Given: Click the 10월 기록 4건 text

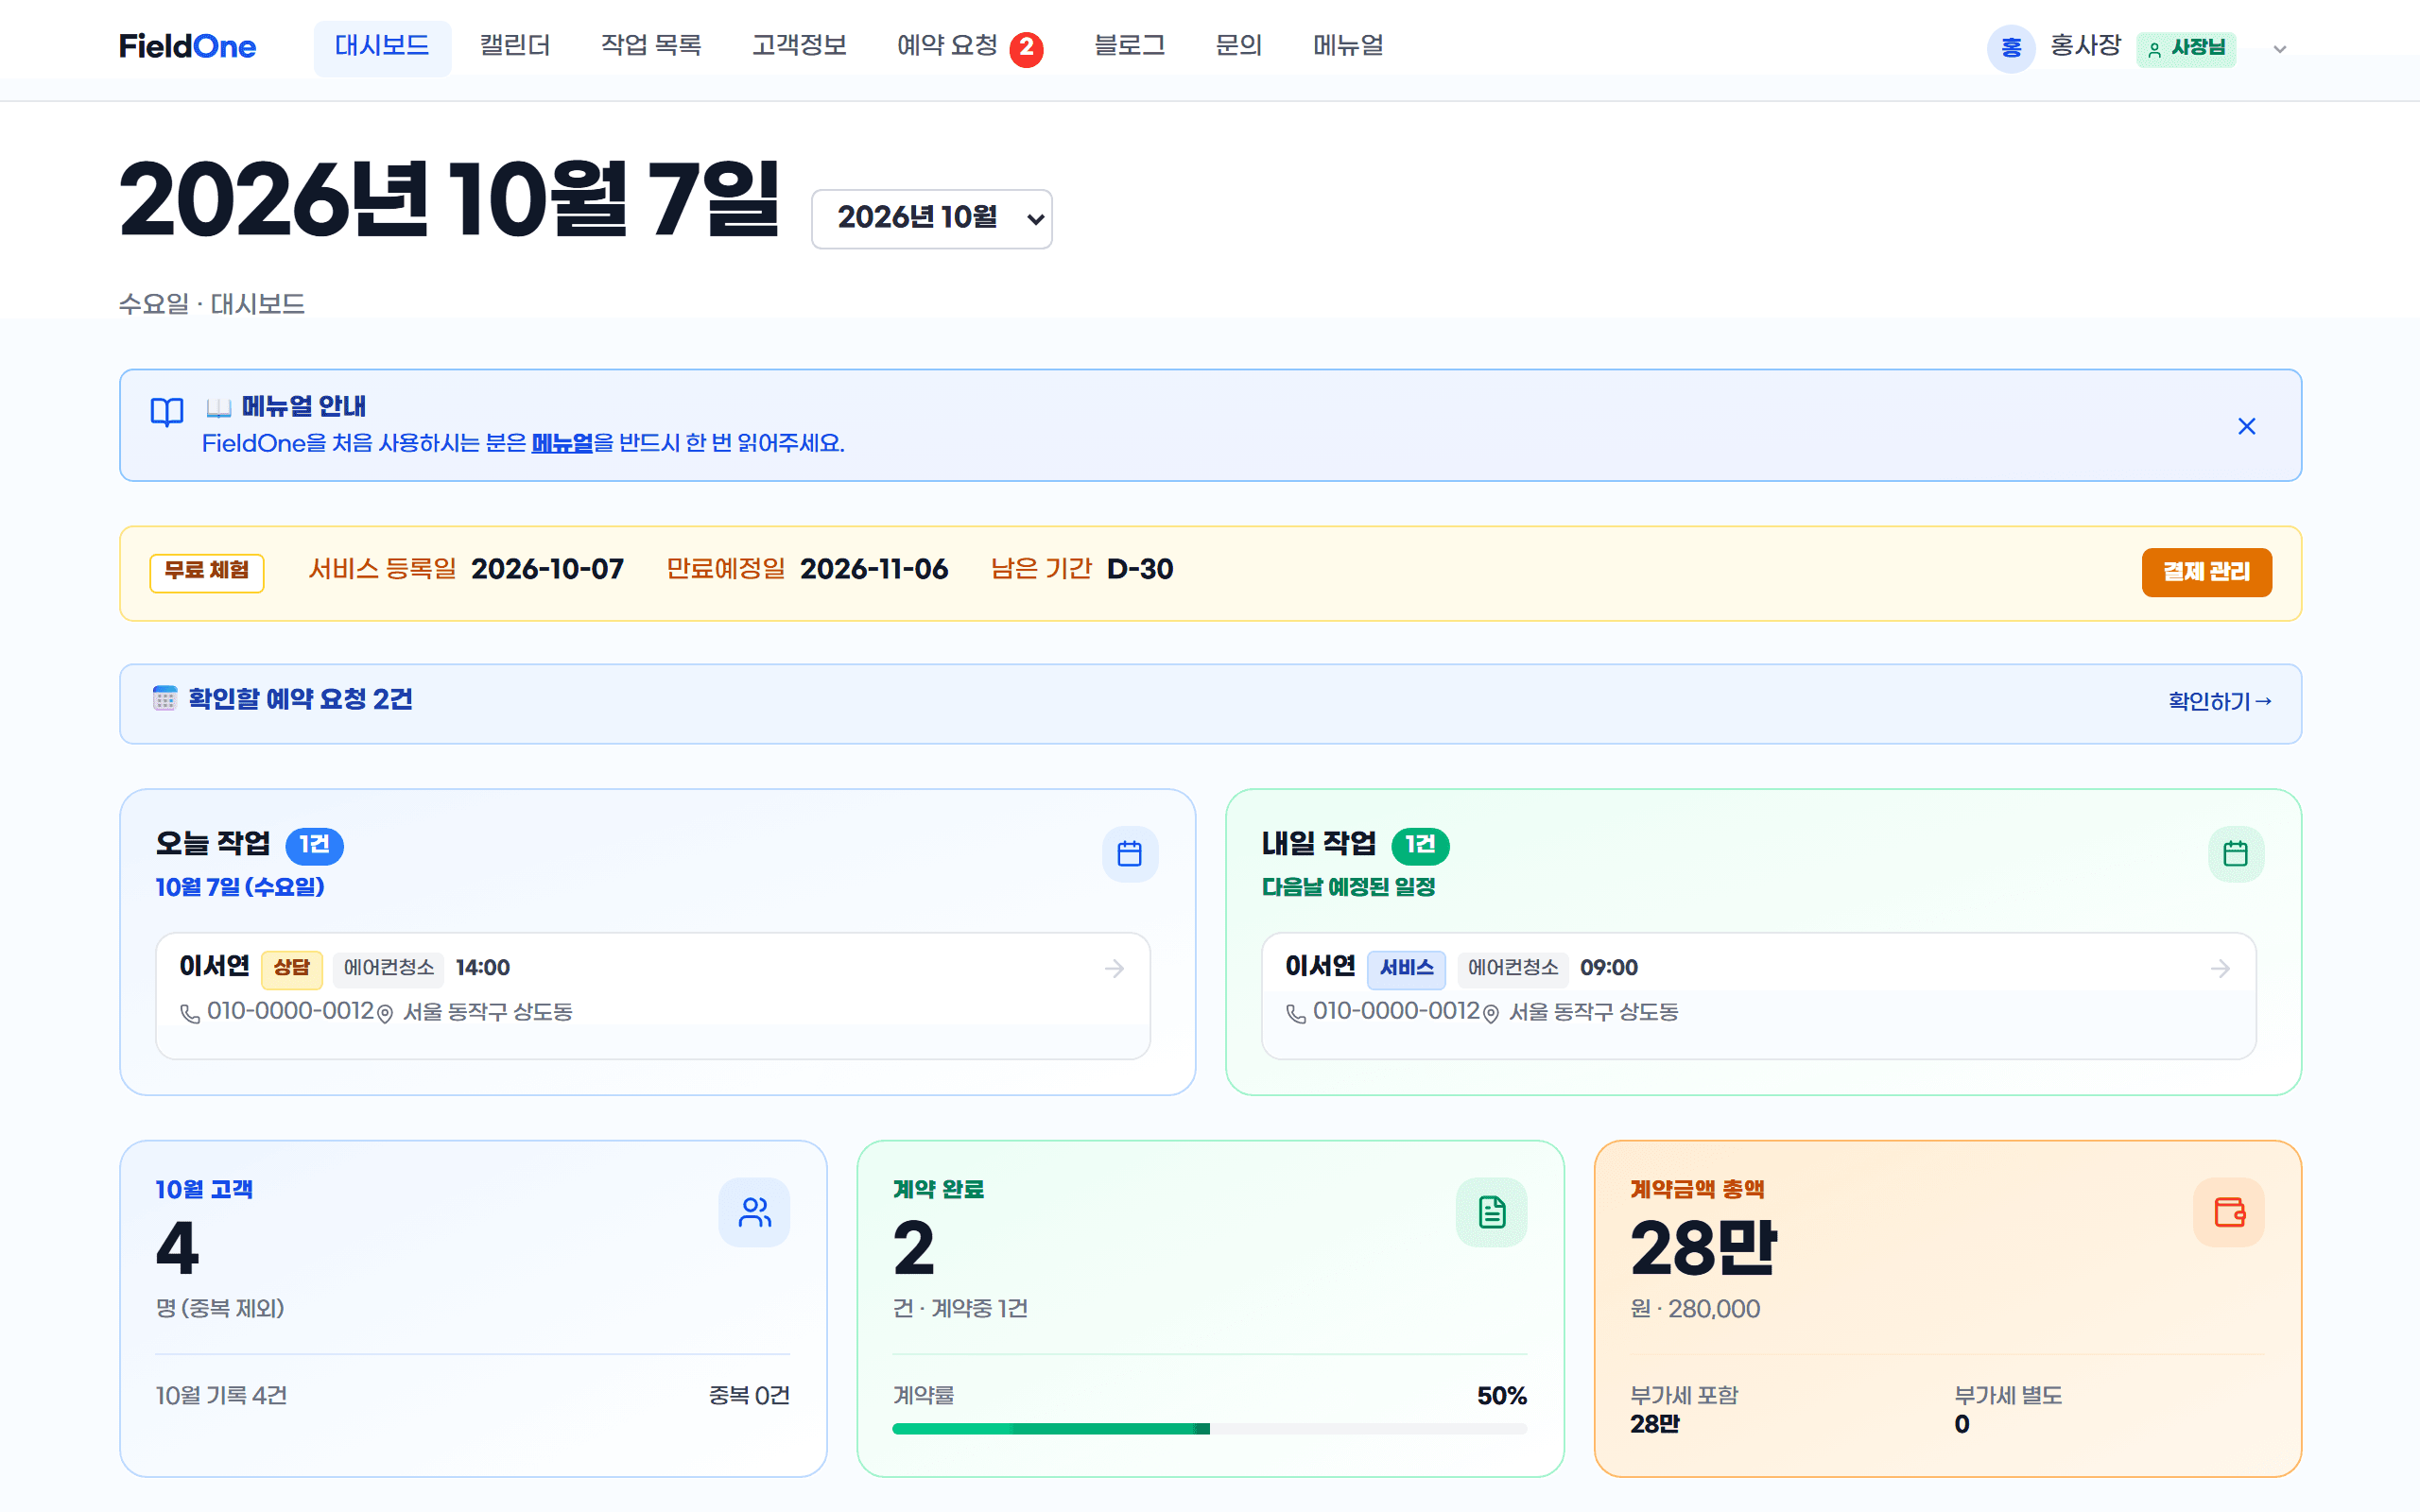Looking at the screenshot, I should click(x=221, y=1395).
